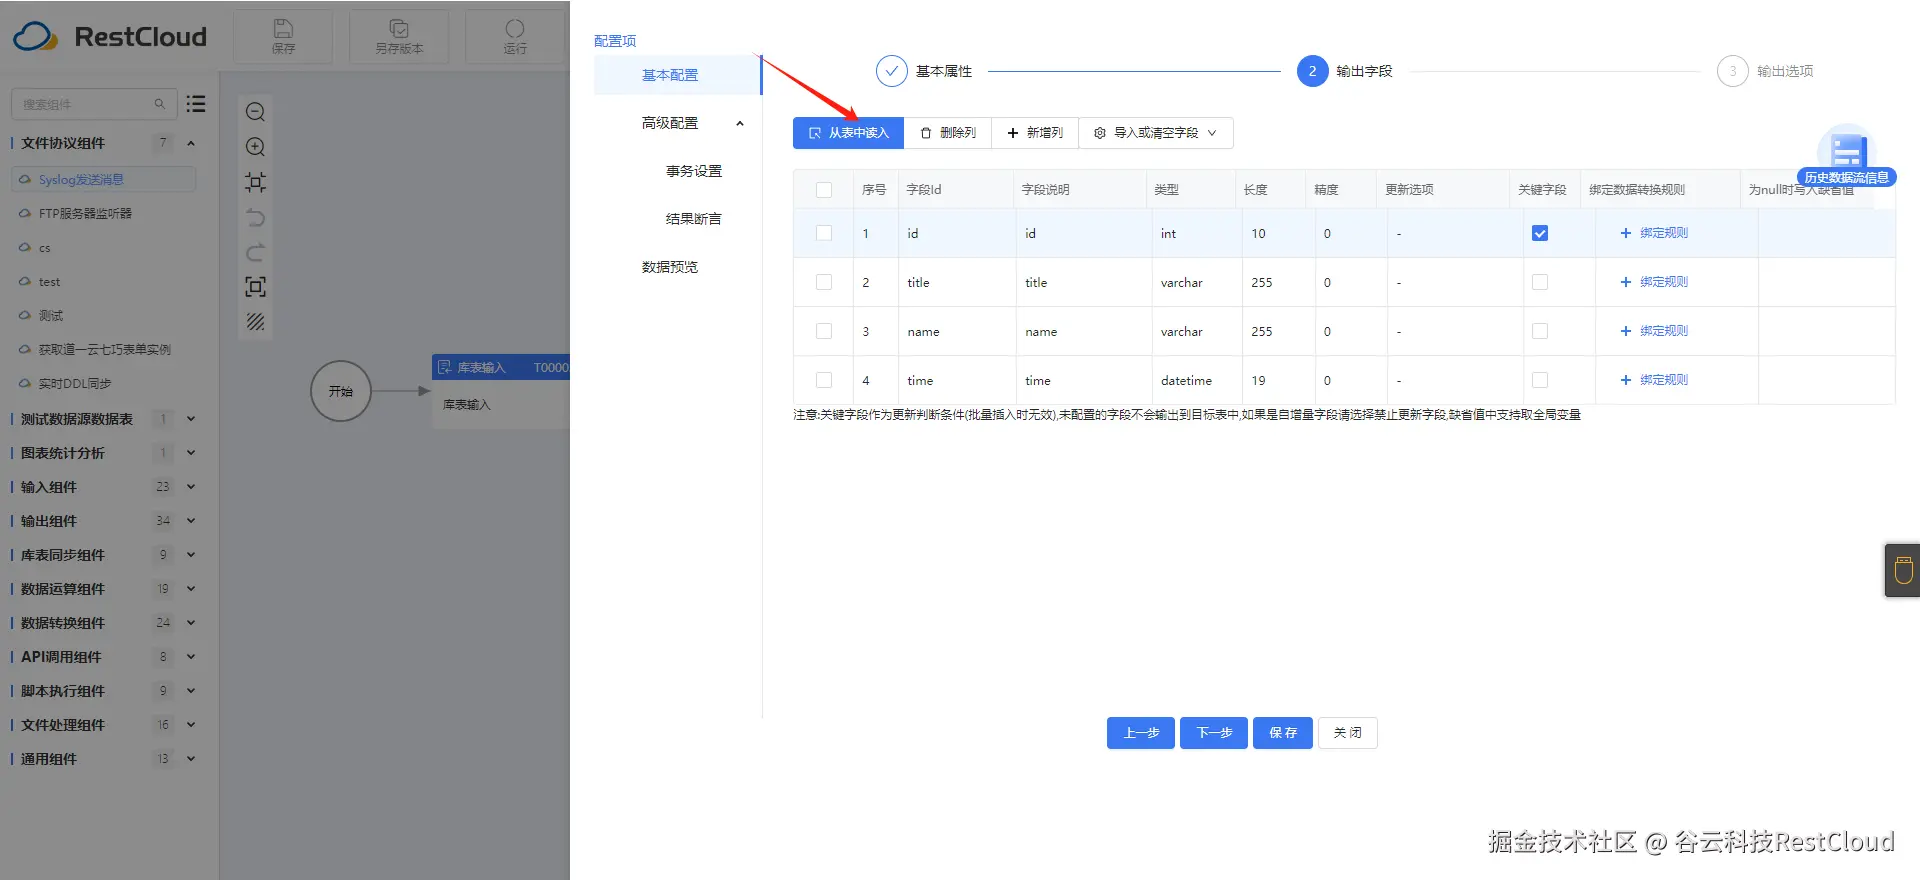The width and height of the screenshot is (1920, 880).
Task: Click the 保存 toolbar icon at top
Action: (x=283, y=36)
